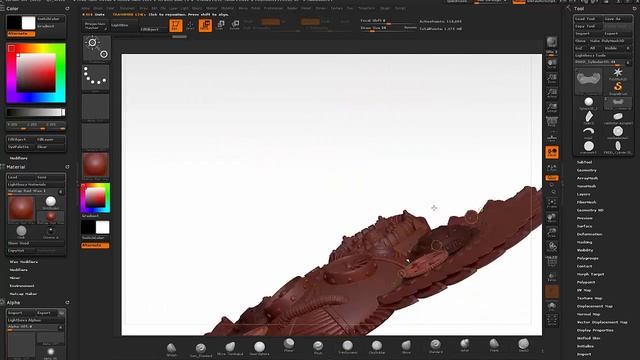Image resolution: width=640 pixels, height=360 pixels.
Task: Click the Frame mesh icon
Action: tap(552, 203)
